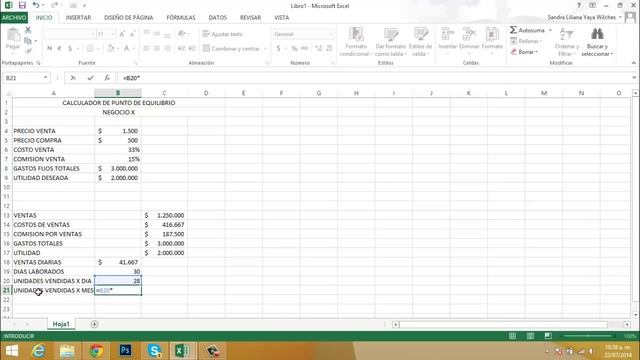Open the font size dropdown
This screenshot has width=640, height=360.
click(x=113, y=34)
